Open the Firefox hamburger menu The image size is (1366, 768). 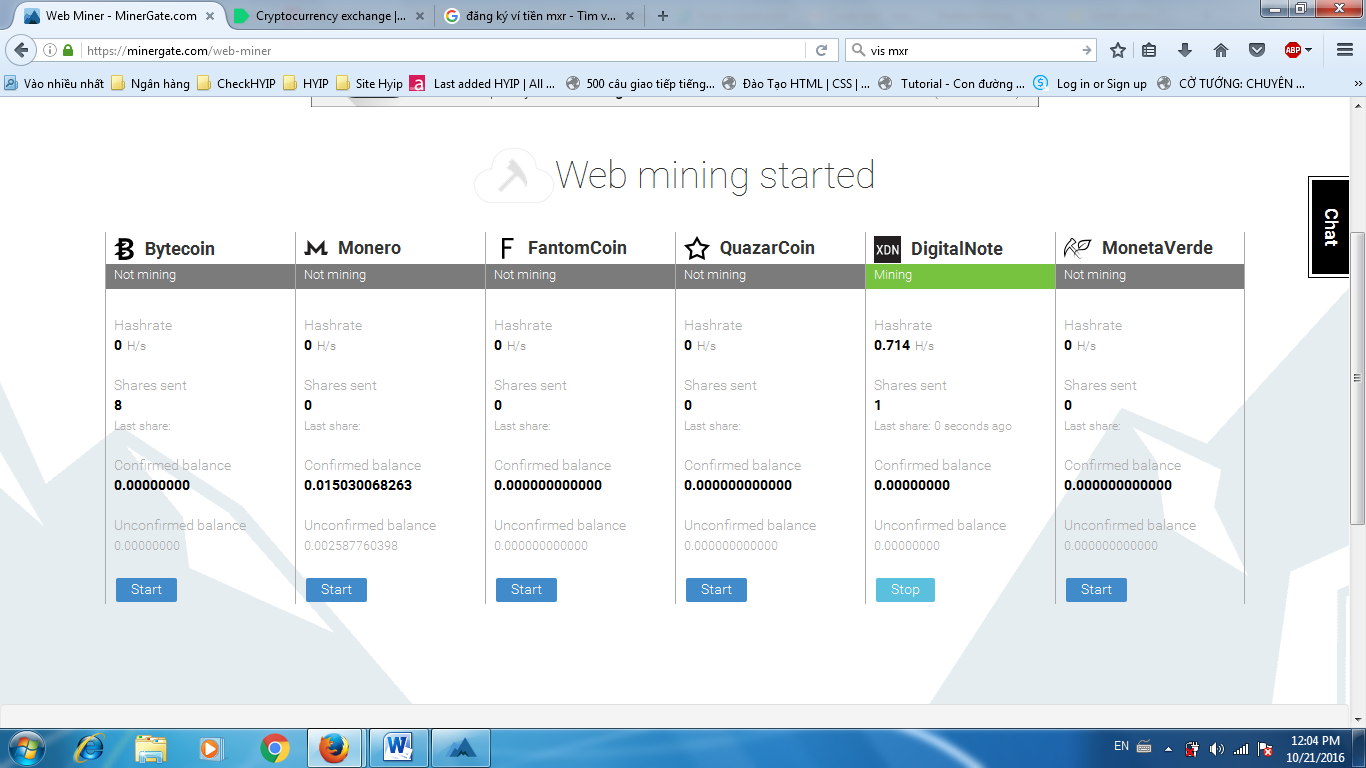1344,50
